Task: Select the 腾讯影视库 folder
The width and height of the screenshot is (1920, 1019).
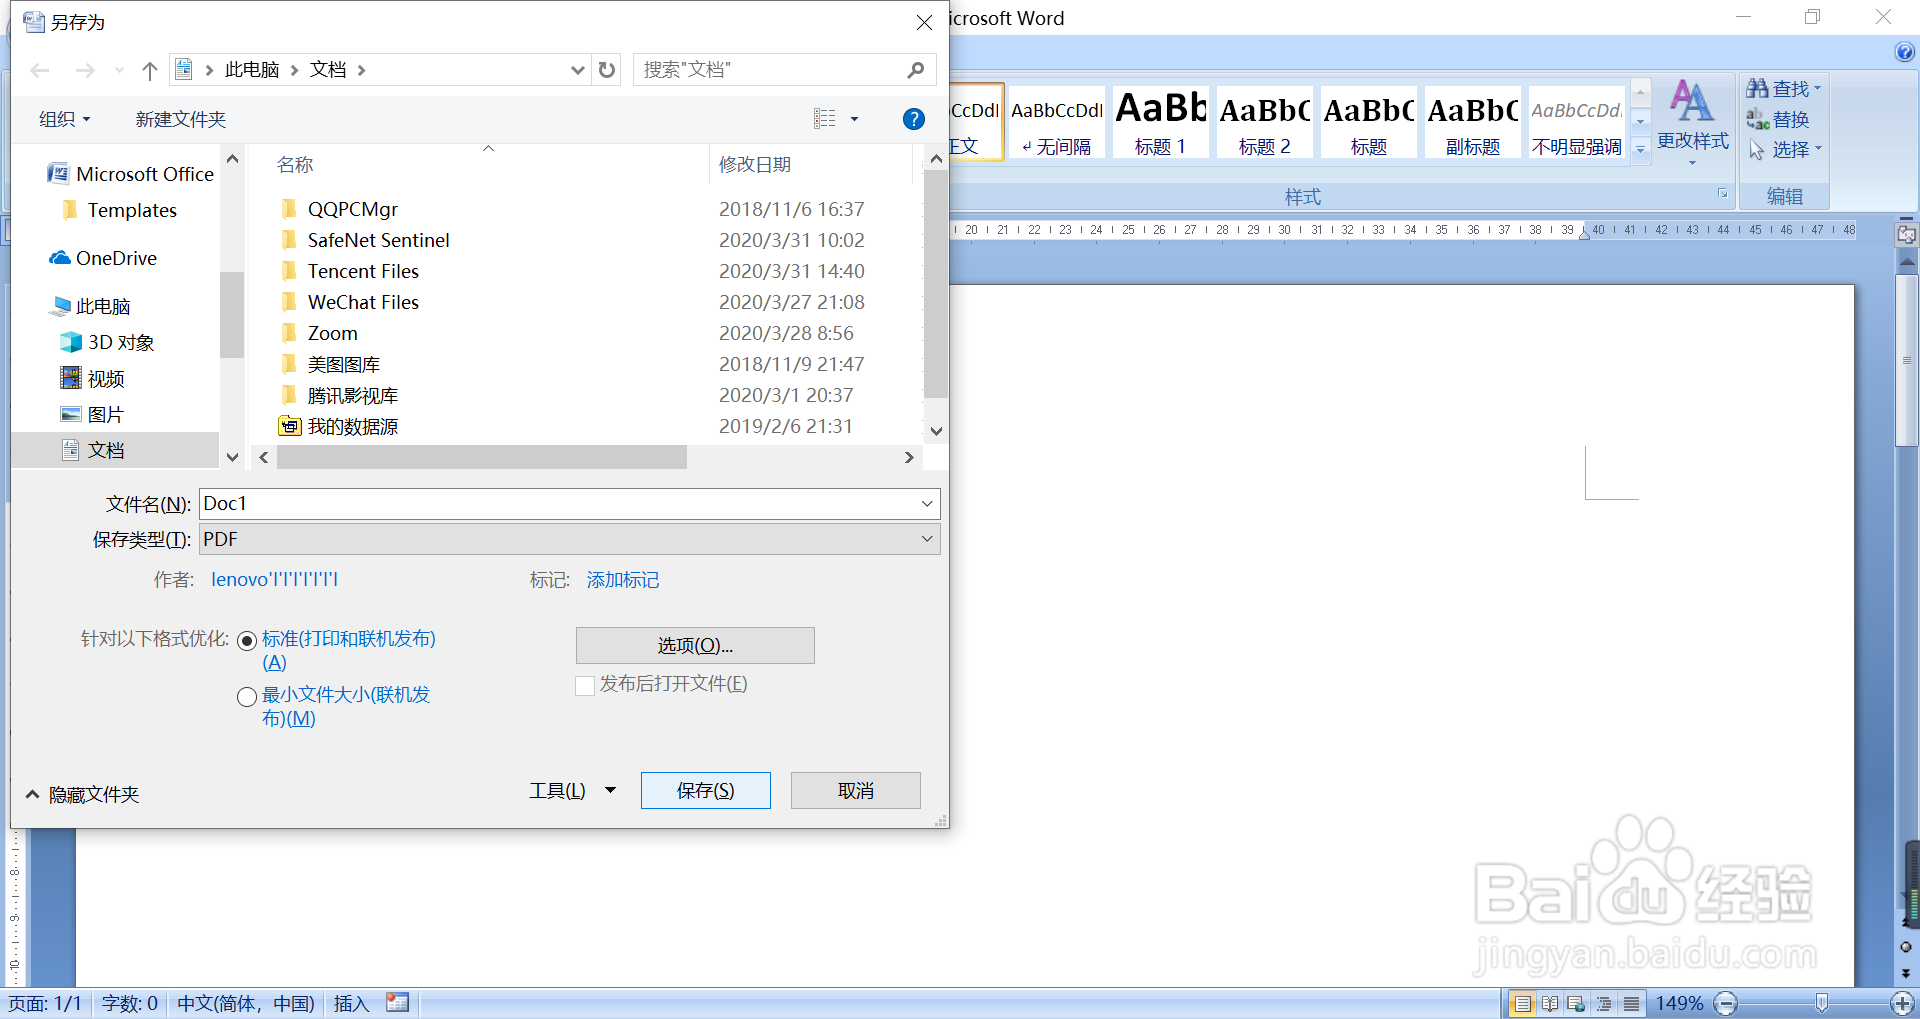Action: point(340,395)
